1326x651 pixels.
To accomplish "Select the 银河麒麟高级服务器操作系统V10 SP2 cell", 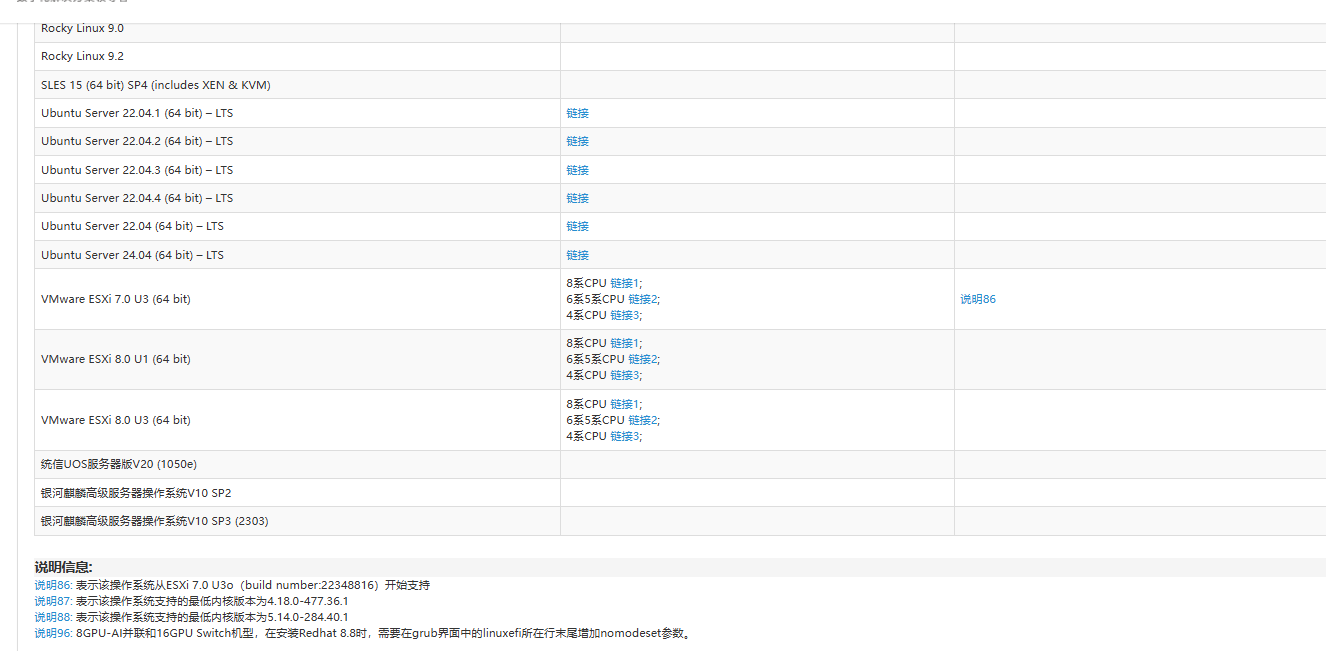I will [x=297, y=493].
